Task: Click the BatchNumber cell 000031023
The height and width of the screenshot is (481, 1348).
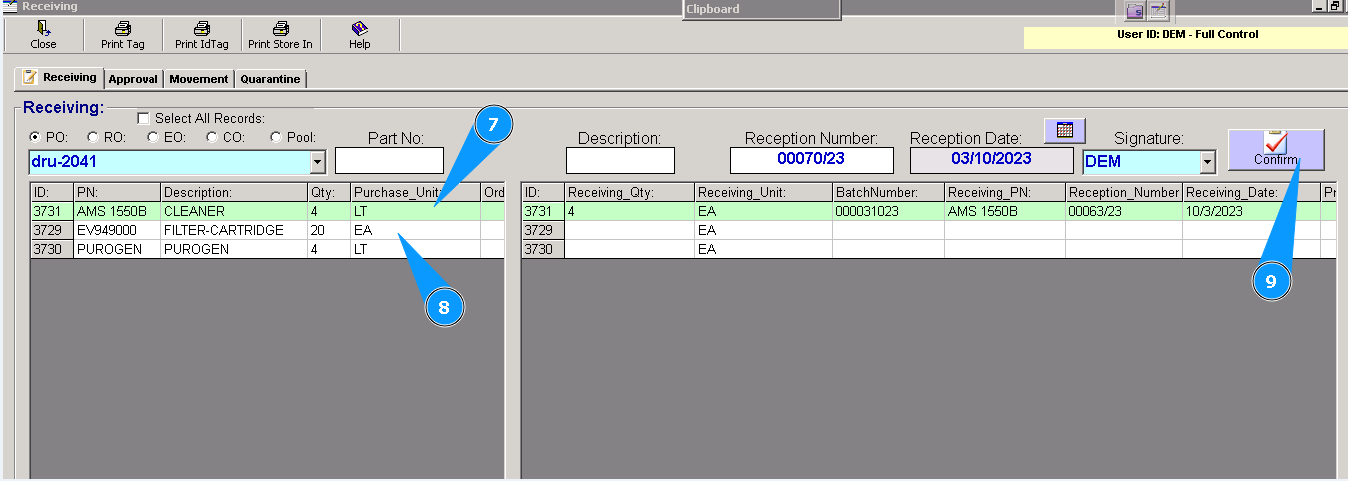Action: coord(888,212)
